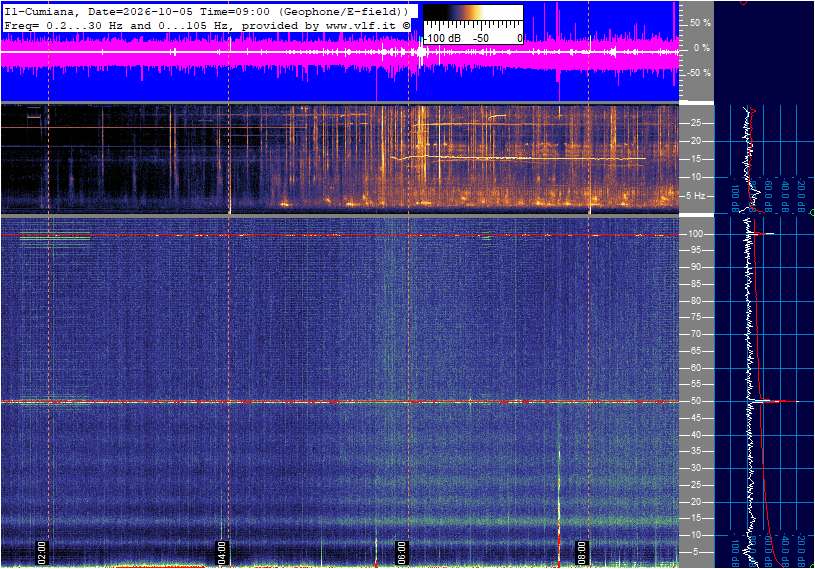
Task: Click the 100 Hz label on the E-field scale
Action: (x=695, y=234)
